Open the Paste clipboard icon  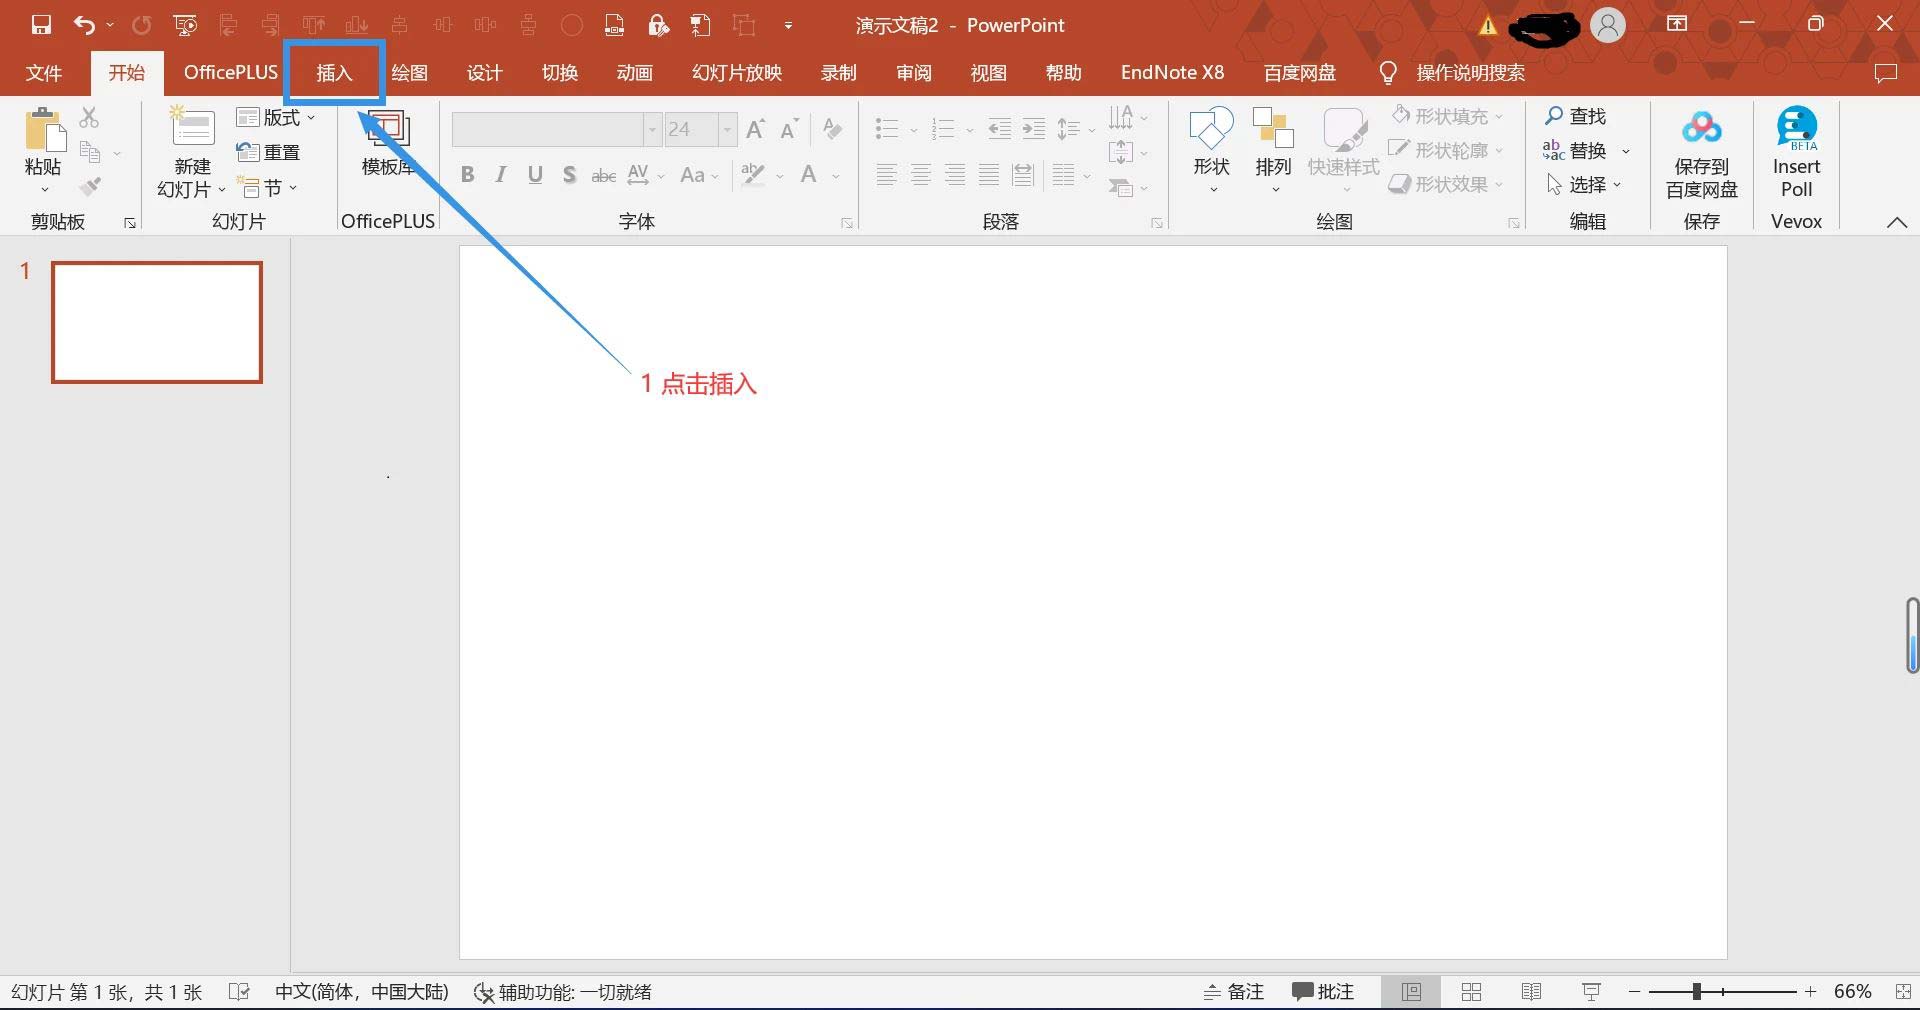point(43,130)
